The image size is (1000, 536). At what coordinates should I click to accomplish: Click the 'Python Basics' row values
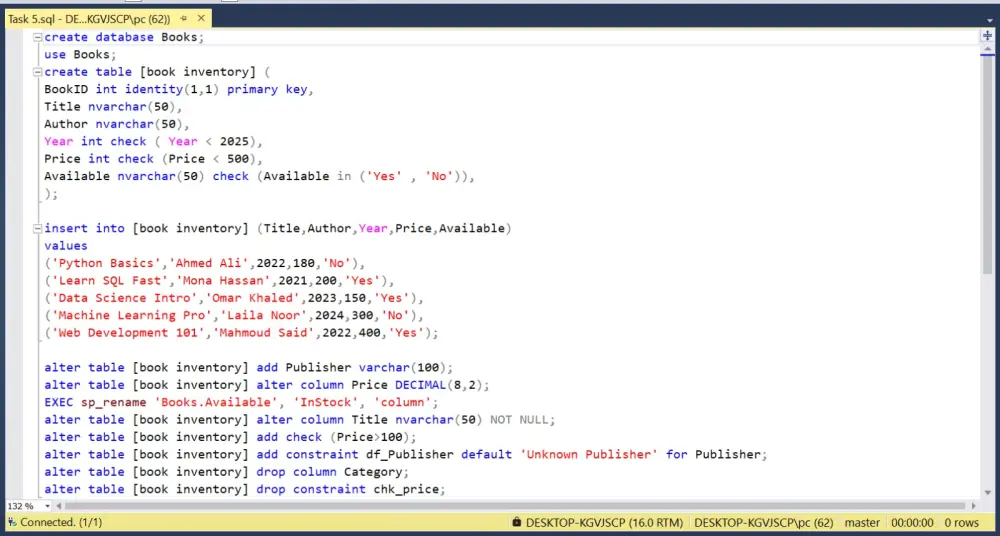click(x=204, y=263)
